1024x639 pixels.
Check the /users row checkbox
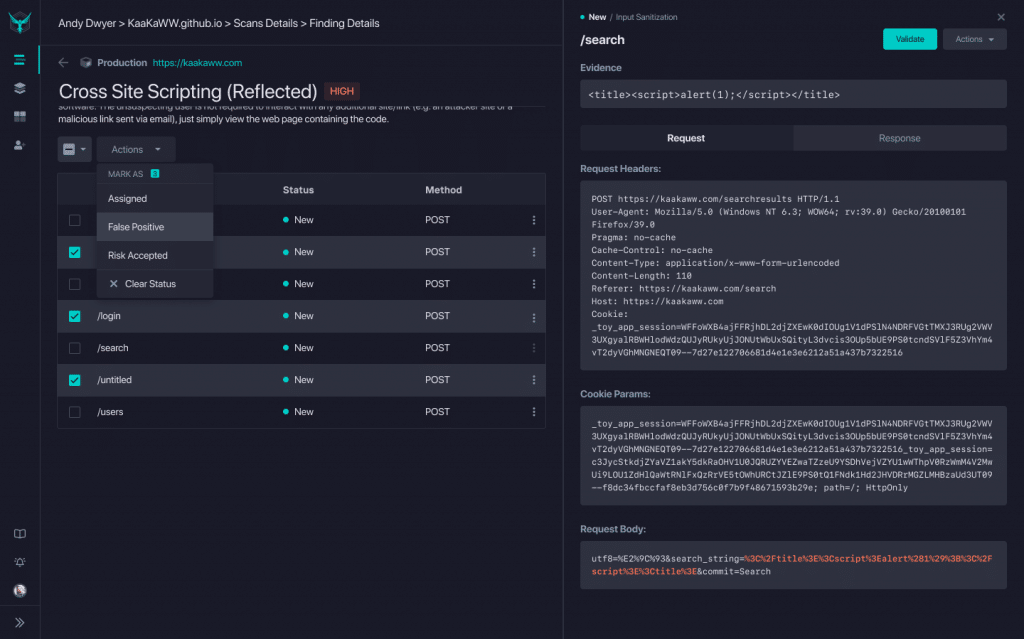[74, 412]
